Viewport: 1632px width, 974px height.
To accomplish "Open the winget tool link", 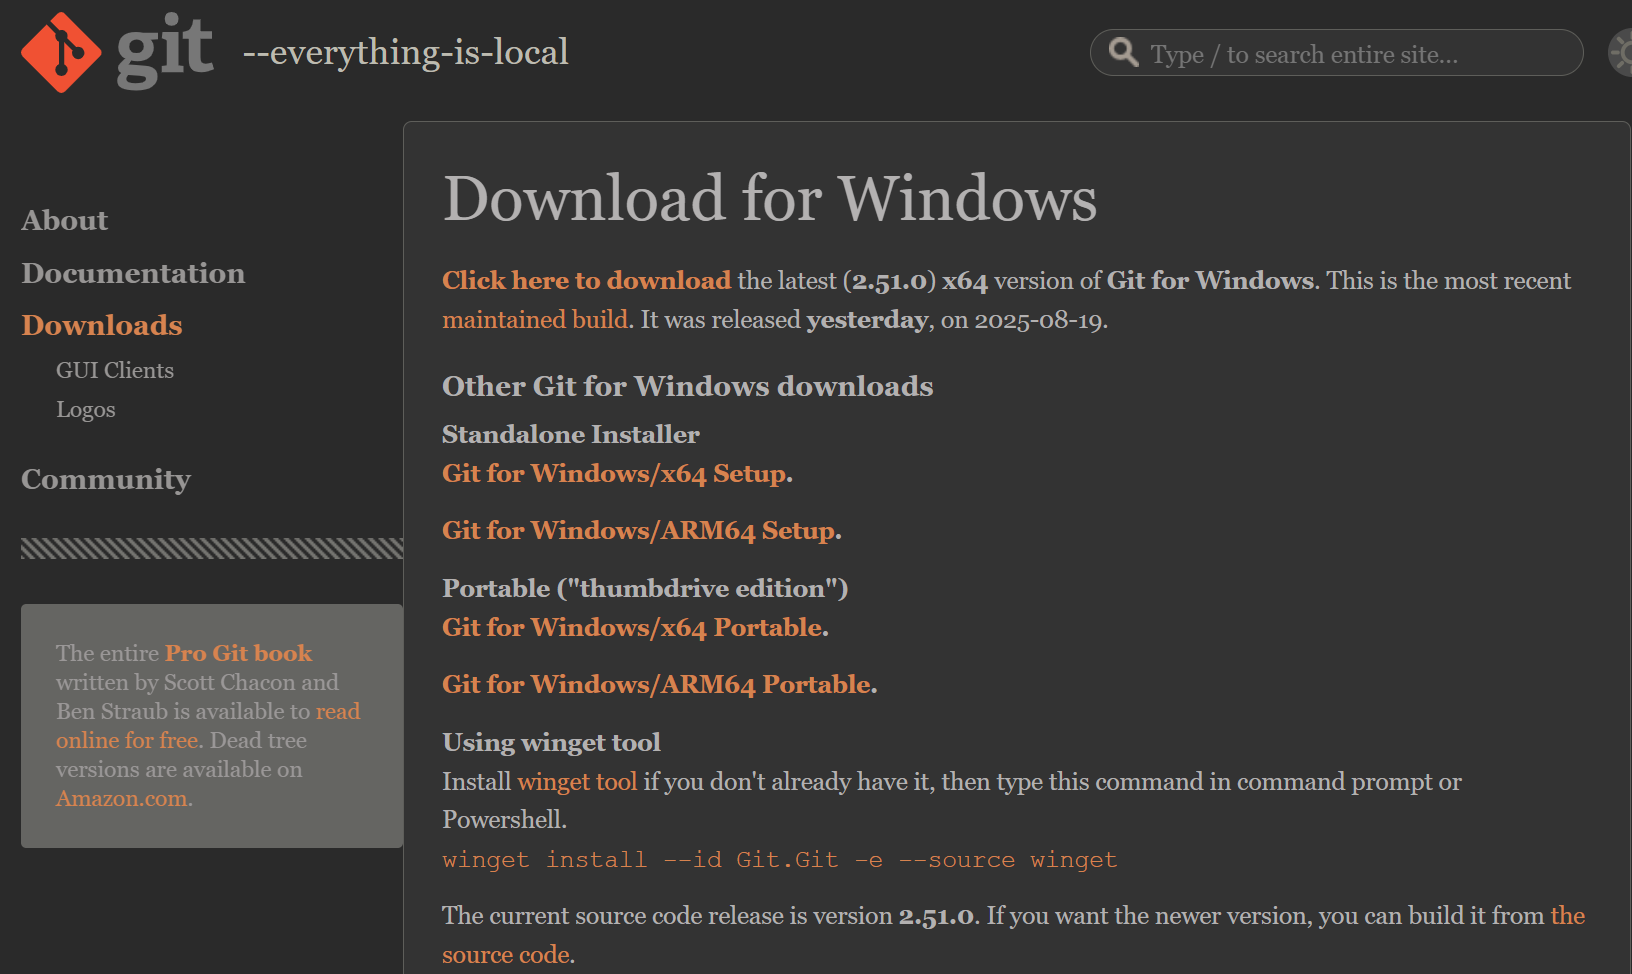I will coord(577,781).
